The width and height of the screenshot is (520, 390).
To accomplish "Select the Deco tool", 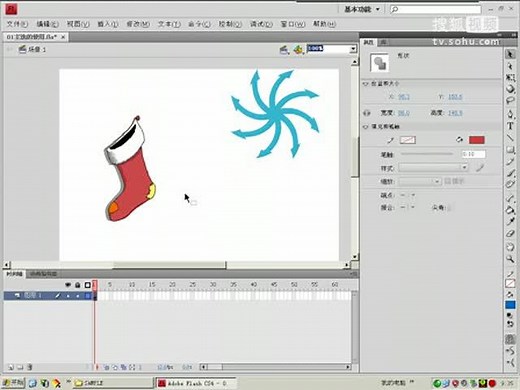I will coord(510,184).
